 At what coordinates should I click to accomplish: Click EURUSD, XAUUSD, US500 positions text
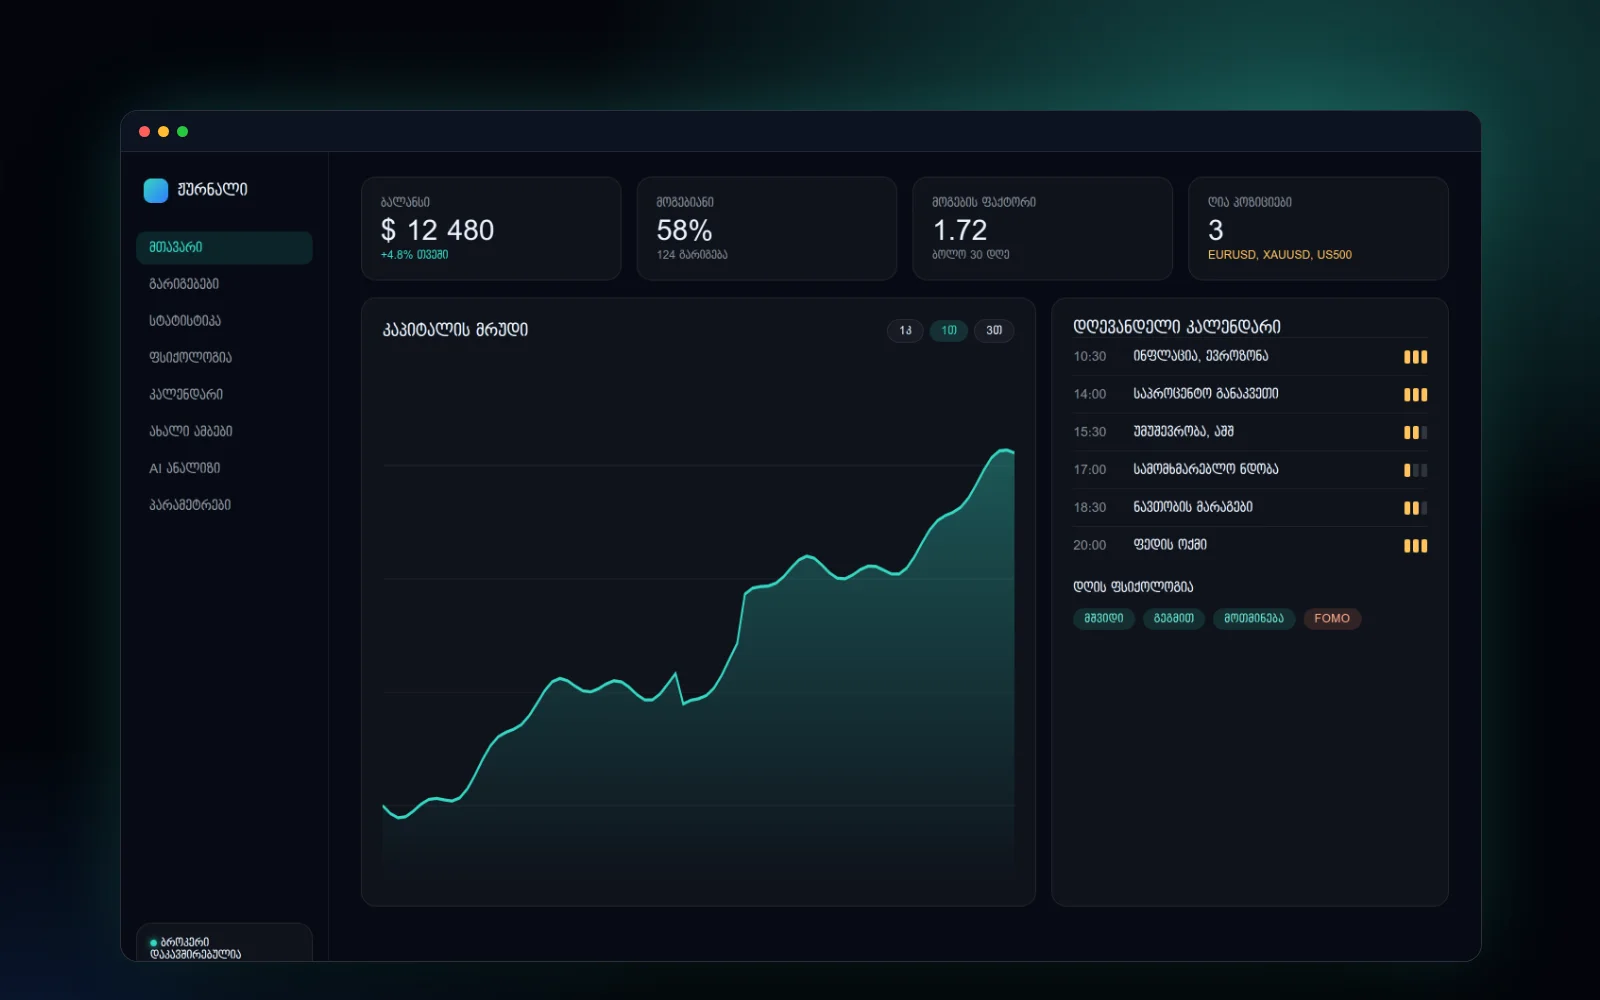[1280, 255]
